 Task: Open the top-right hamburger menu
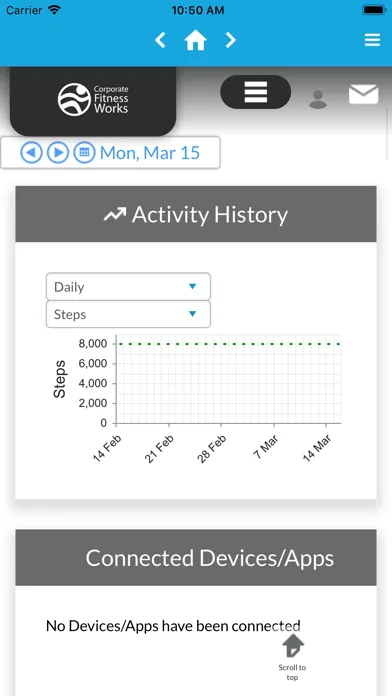click(372, 40)
